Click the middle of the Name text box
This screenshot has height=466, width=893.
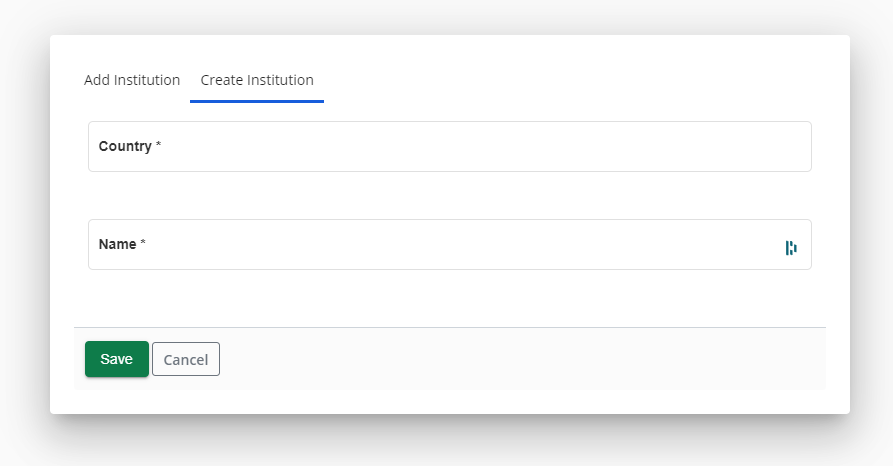[x=450, y=245]
